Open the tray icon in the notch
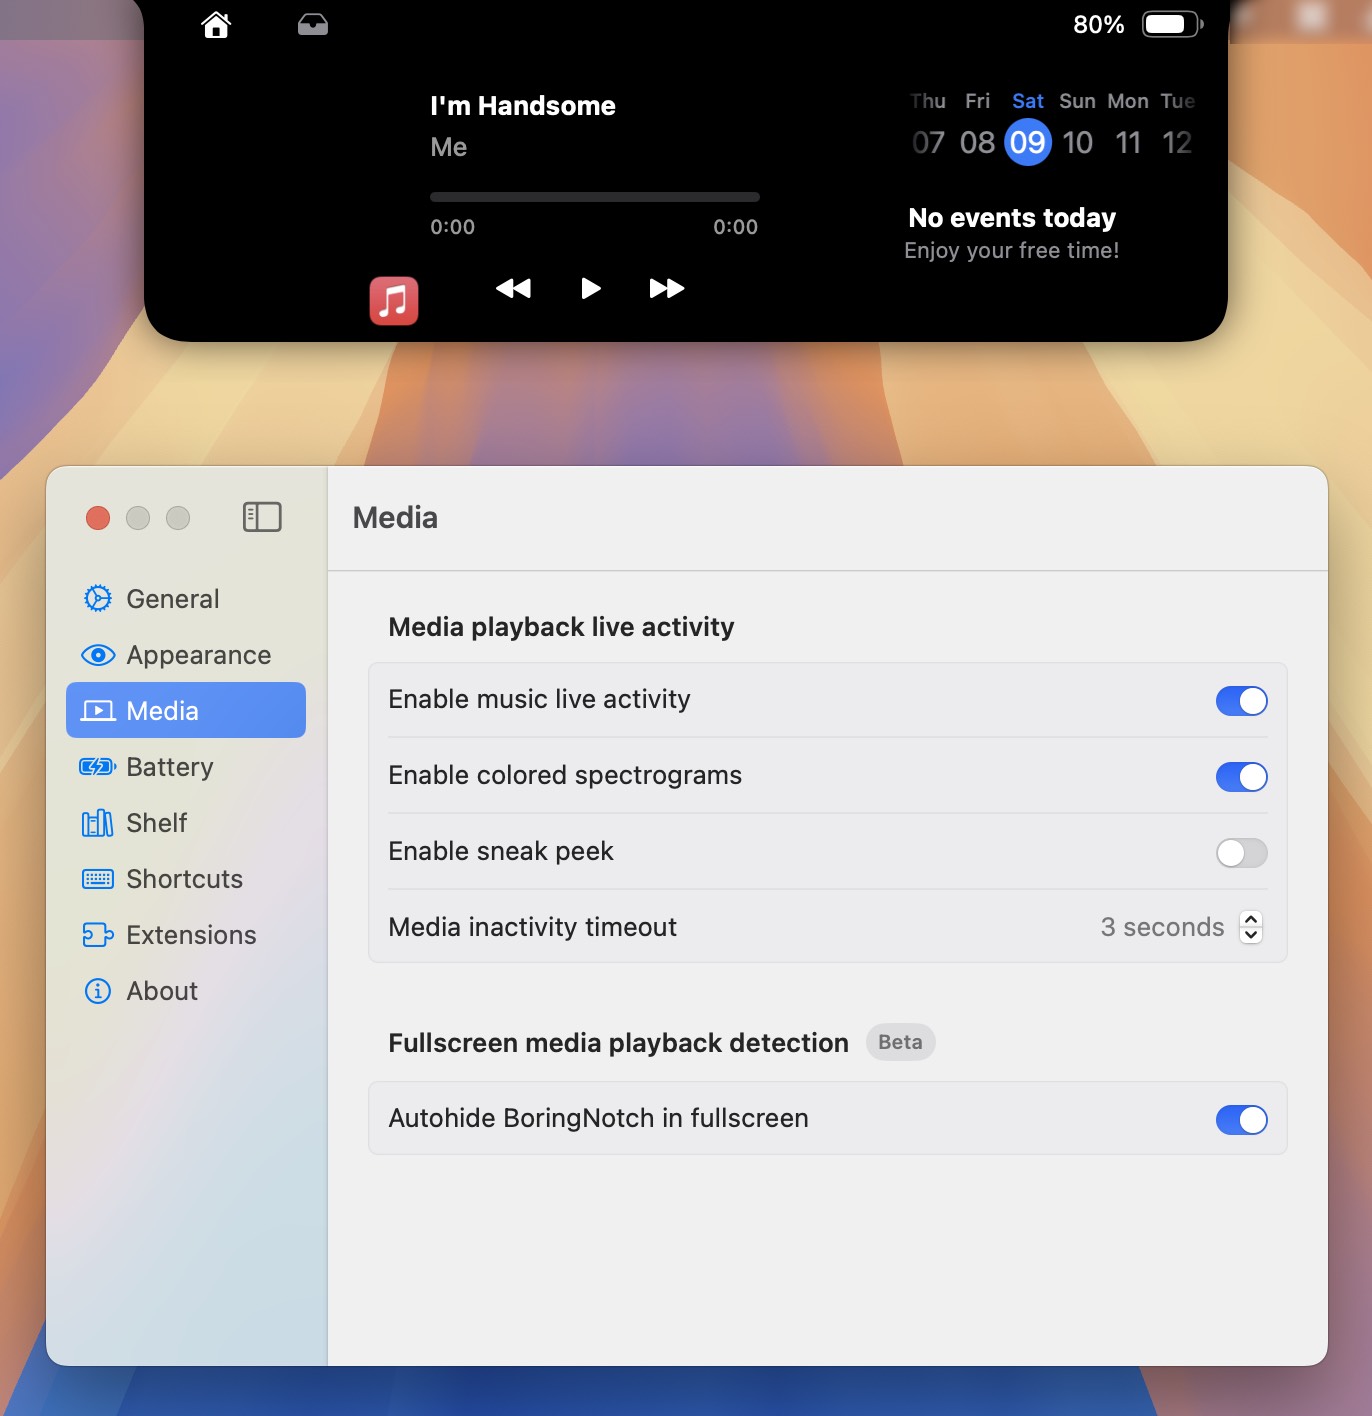The image size is (1372, 1416). click(312, 24)
